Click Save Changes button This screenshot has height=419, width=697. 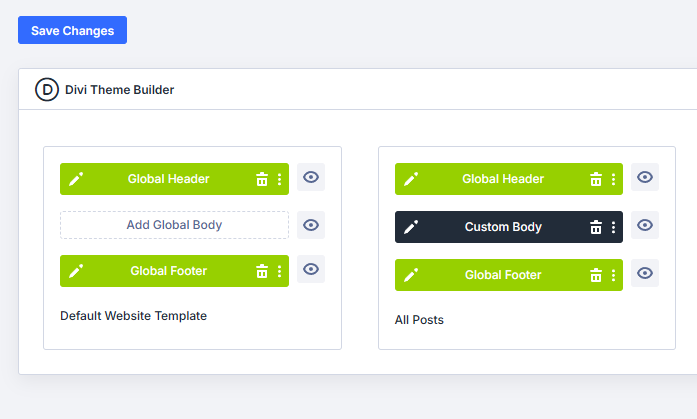[x=72, y=30]
